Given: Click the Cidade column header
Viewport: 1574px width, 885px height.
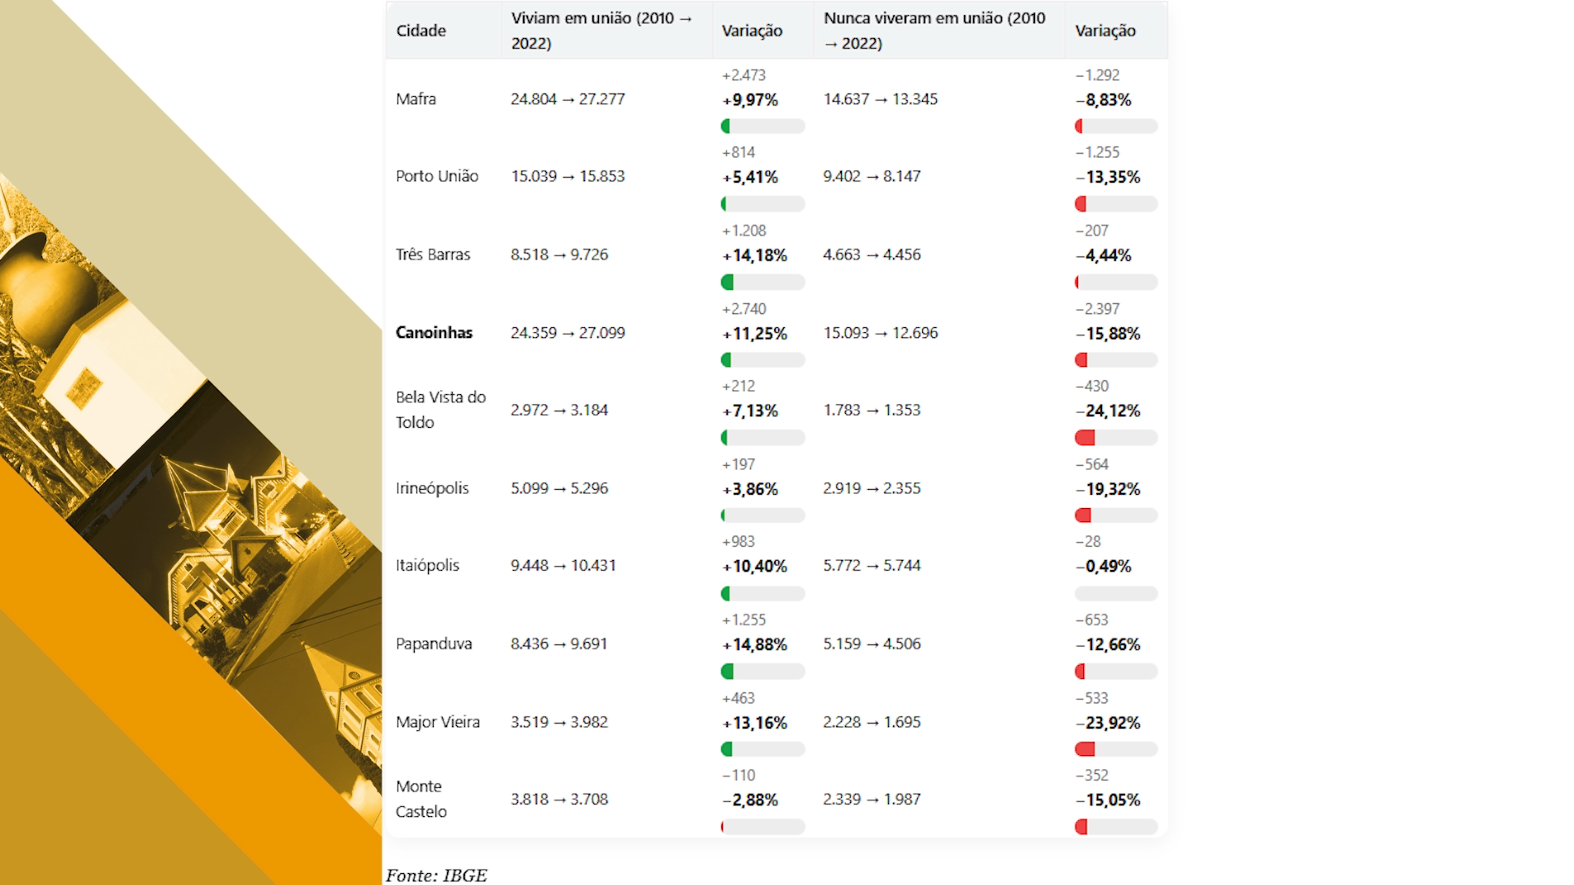Looking at the screenshot, I should [421, 31].
